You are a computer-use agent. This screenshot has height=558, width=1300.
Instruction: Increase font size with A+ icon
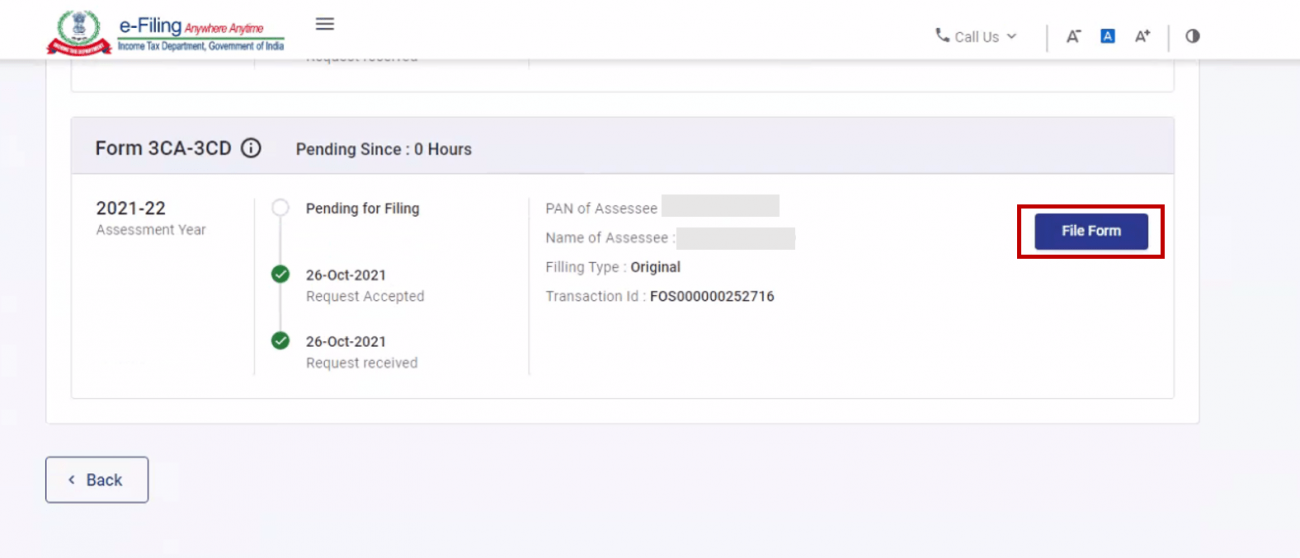point(1142,36)
